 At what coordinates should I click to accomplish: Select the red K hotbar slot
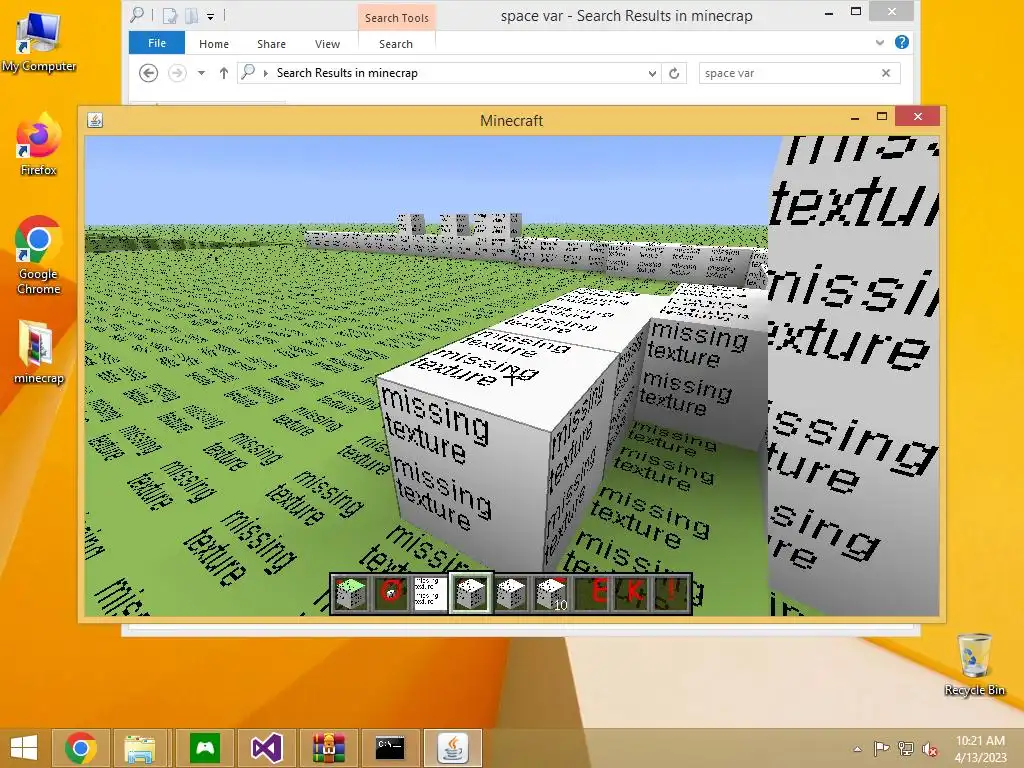coord(633,592)
